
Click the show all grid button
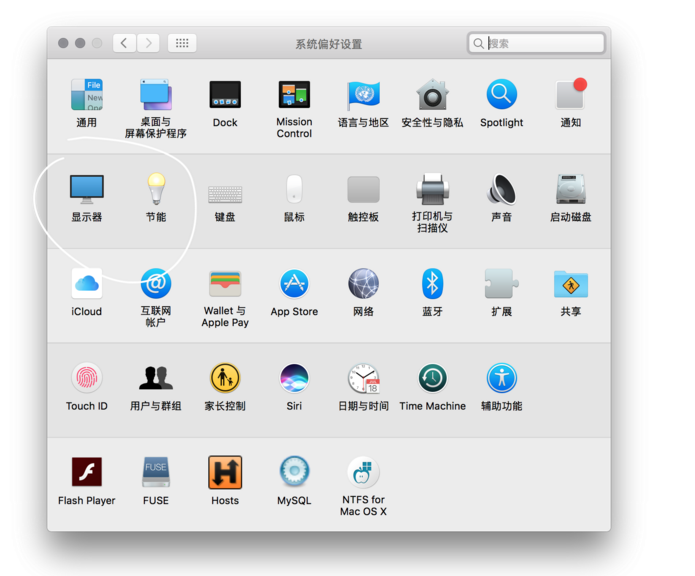pos(182,43)
